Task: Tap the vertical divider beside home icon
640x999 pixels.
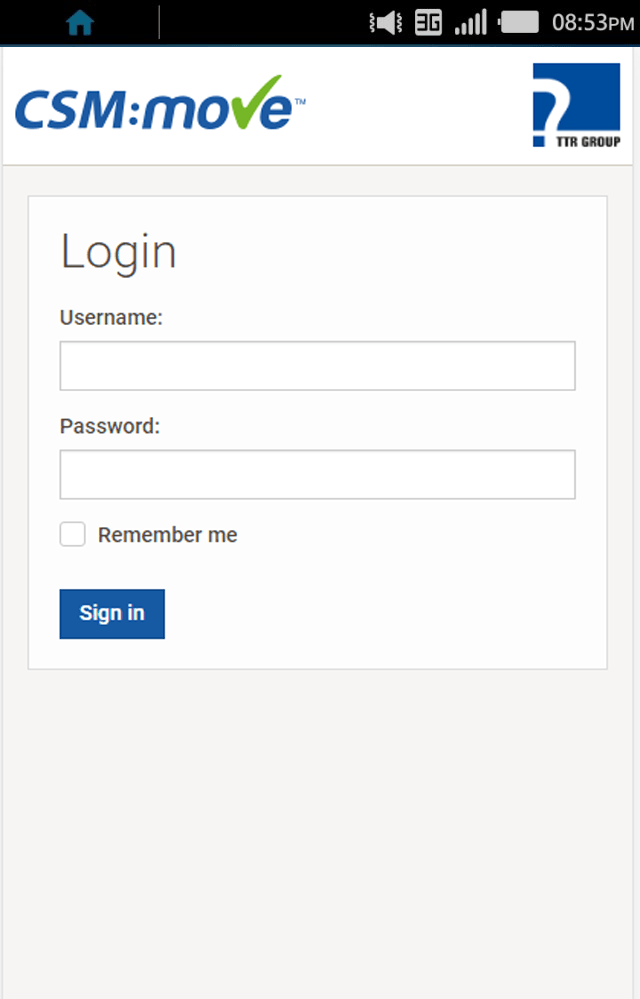Action: tap(159, 23)
